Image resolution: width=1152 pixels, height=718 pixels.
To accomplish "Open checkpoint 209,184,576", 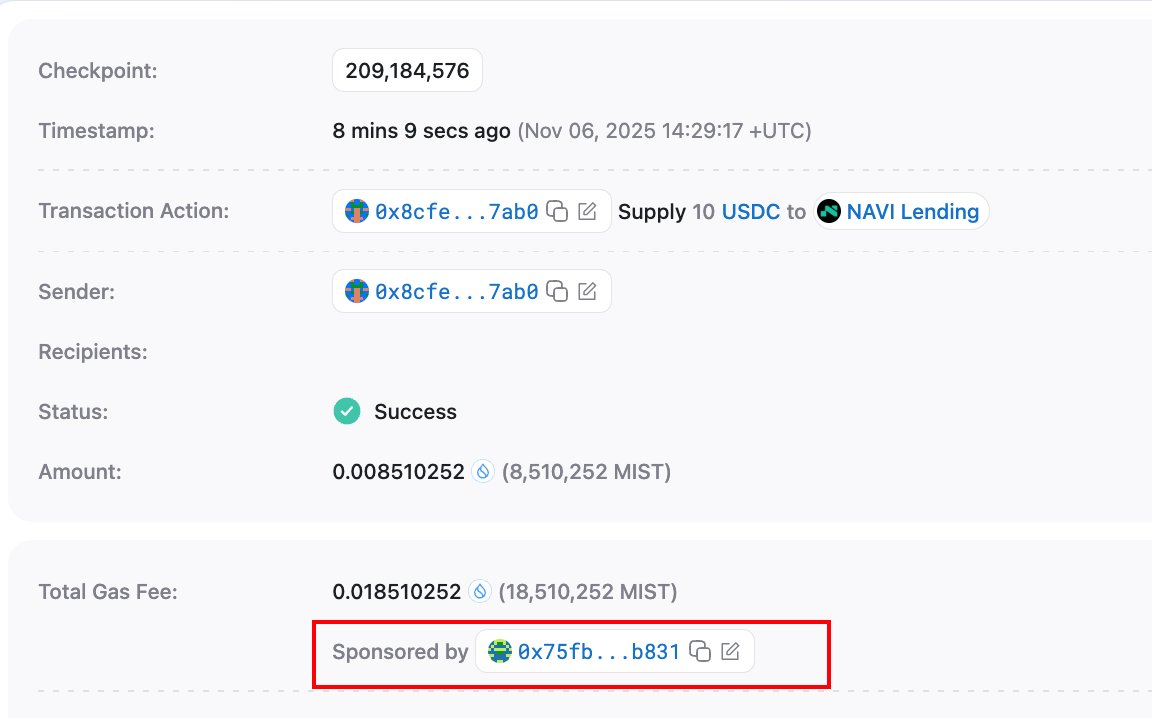I will tap(407, 71).
